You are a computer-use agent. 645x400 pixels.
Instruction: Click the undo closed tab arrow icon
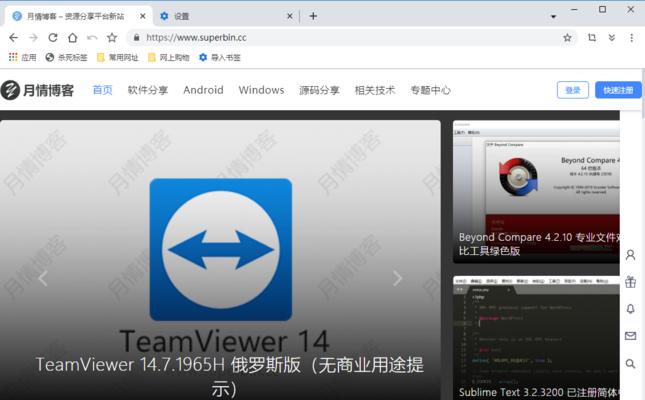tap(92, 38)
